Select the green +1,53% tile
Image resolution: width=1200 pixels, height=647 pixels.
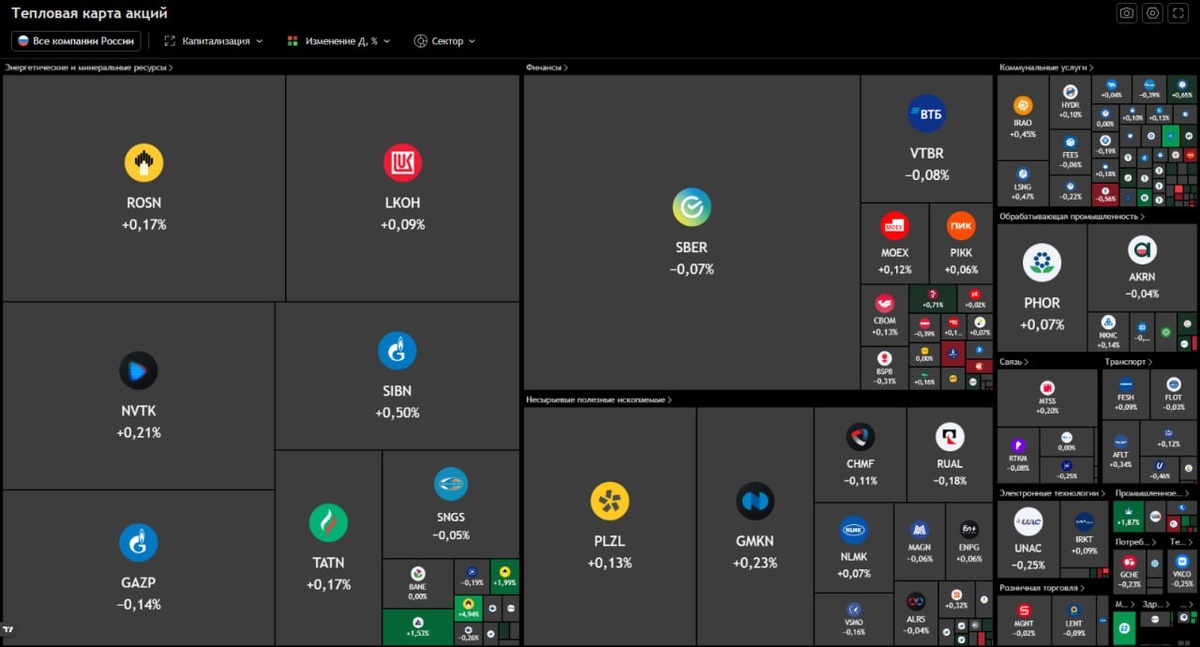(417, 627)
